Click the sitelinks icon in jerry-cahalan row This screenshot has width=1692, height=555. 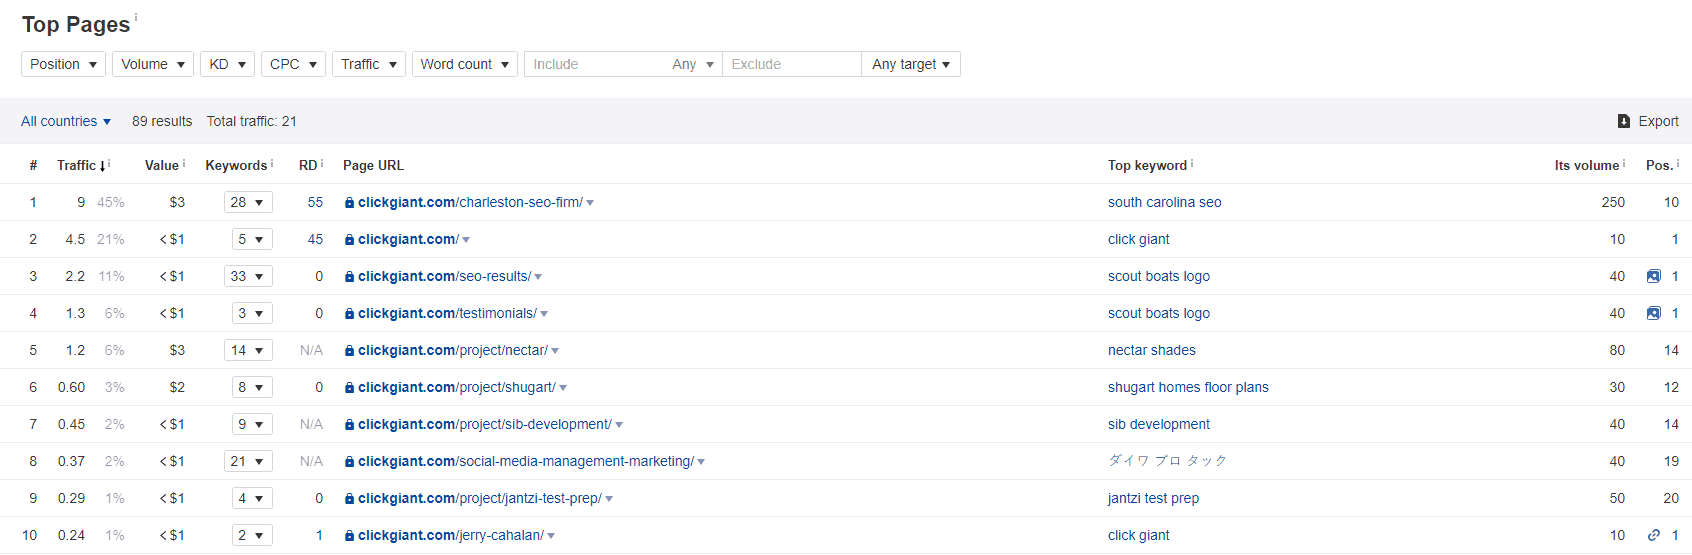click(1654, 535)
